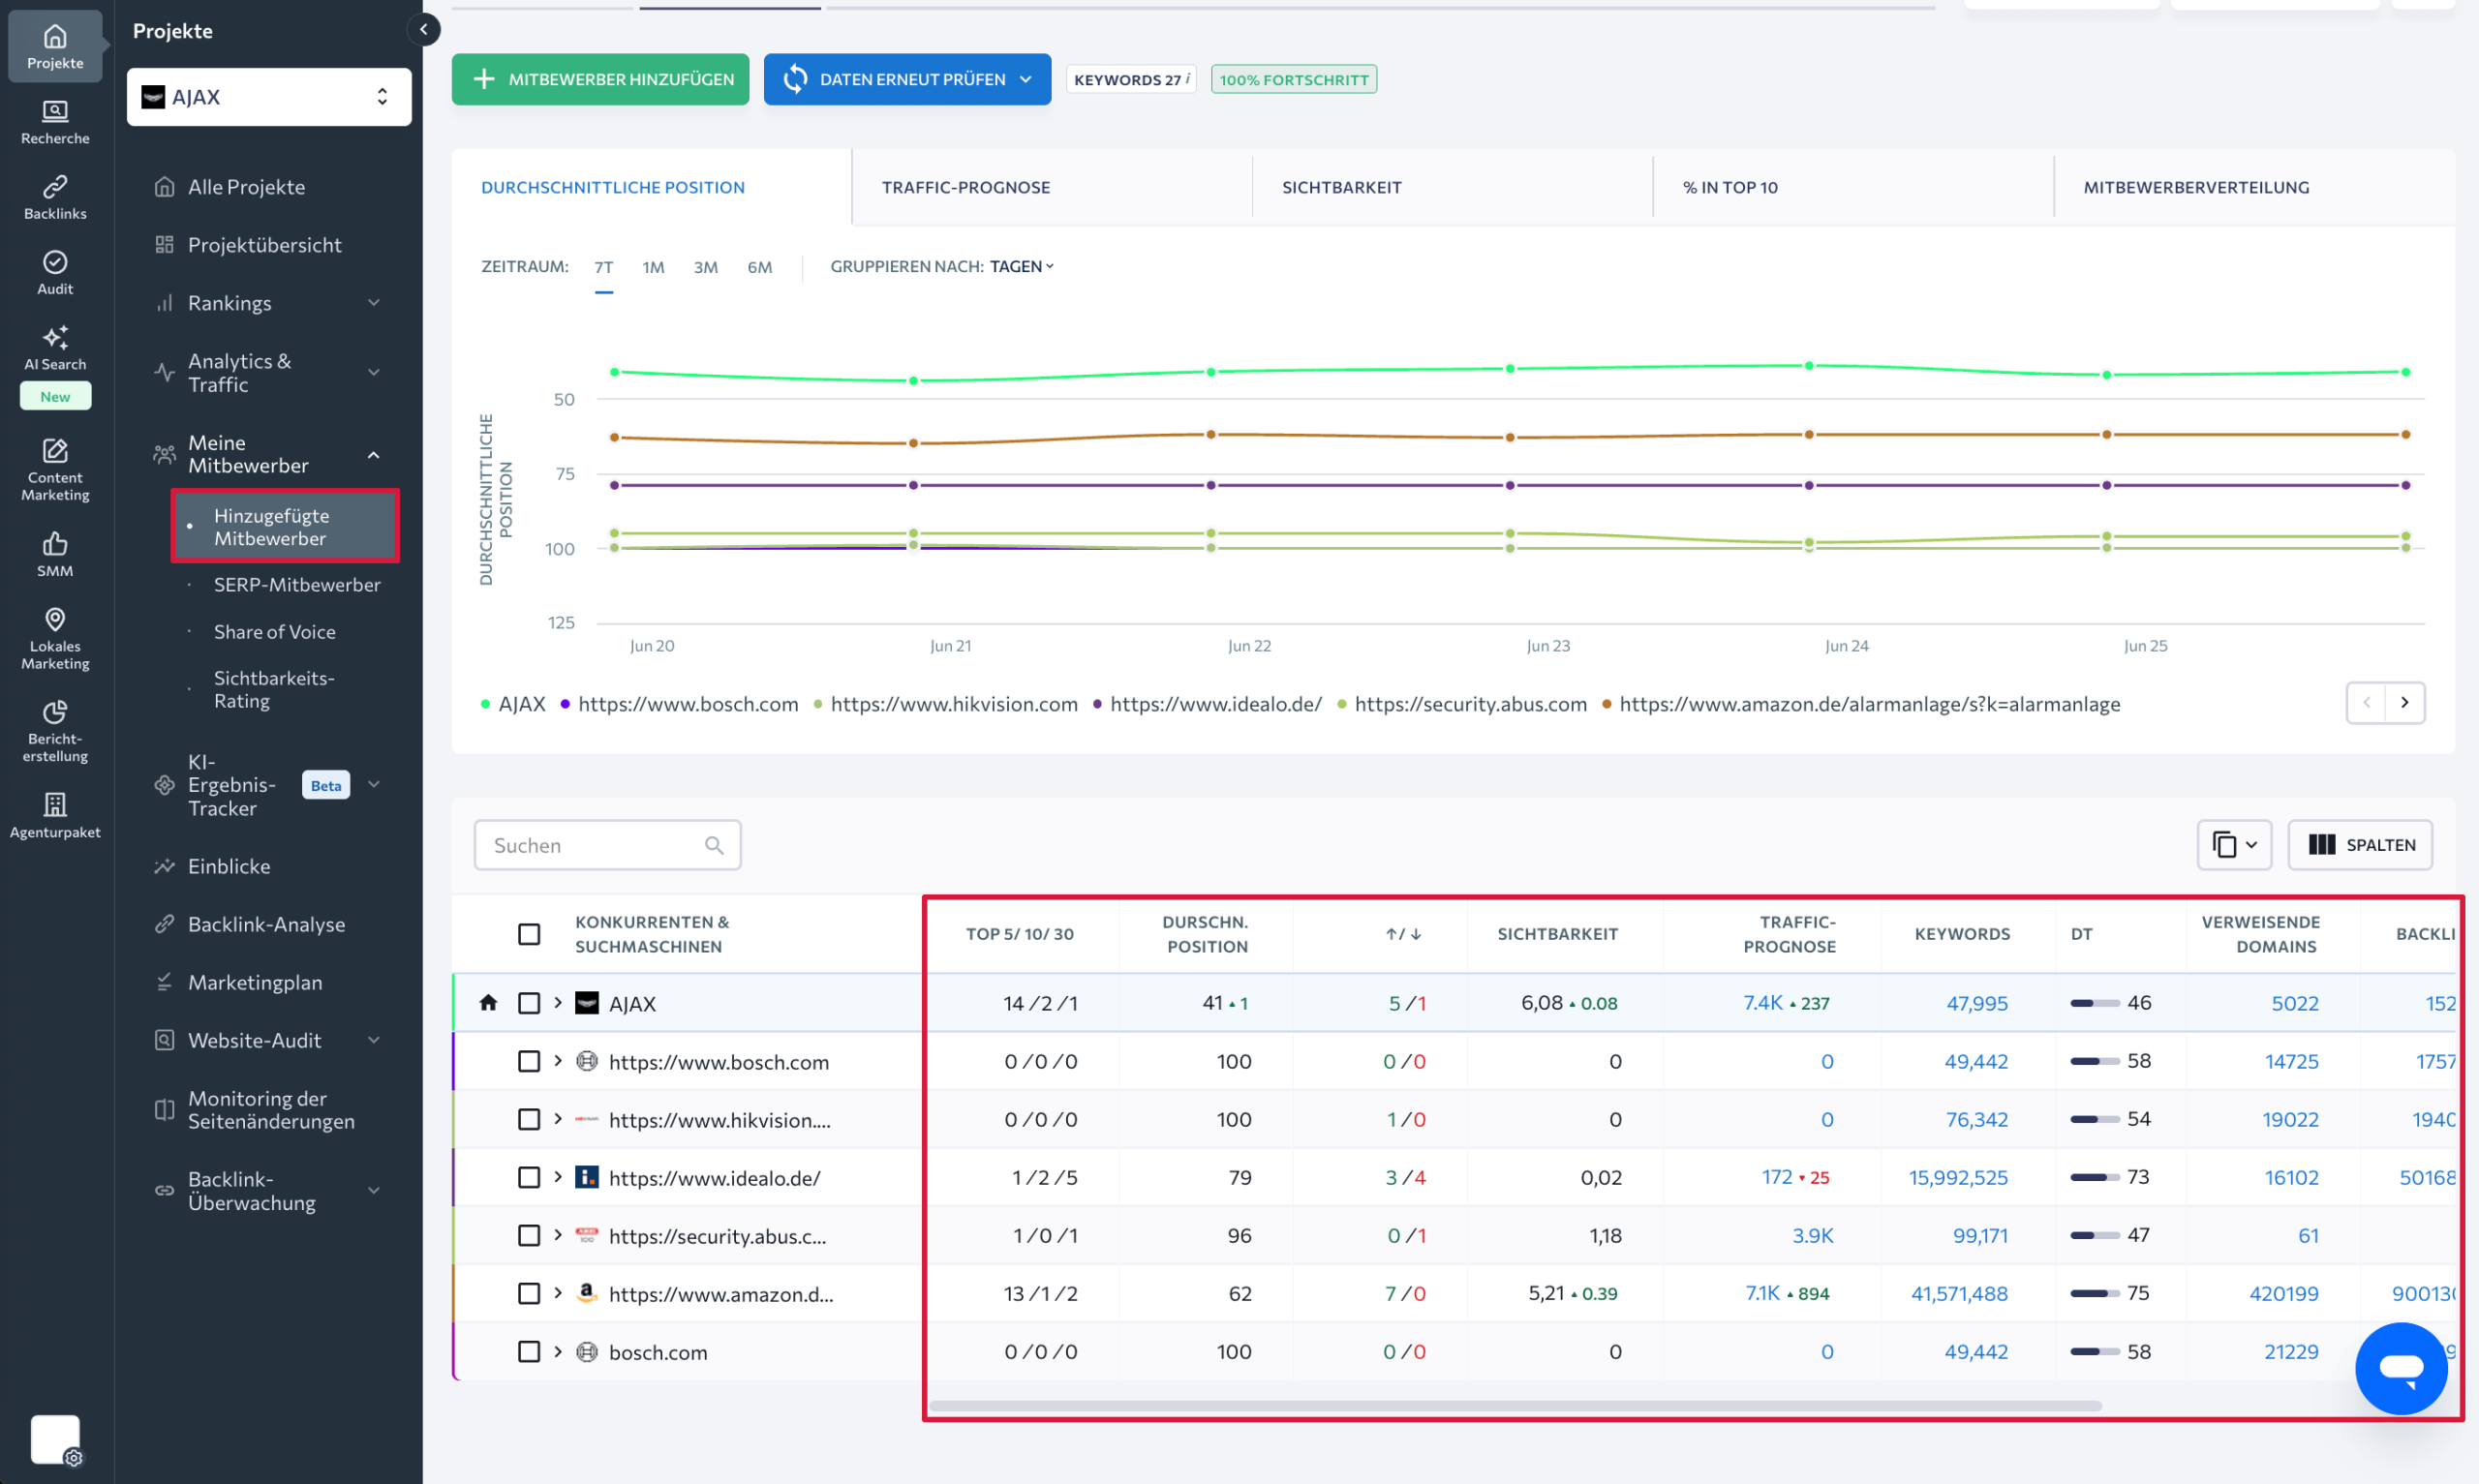2479x1484 pixels.
Task: Click Projektübersicht grid icon
Action: 165,245
